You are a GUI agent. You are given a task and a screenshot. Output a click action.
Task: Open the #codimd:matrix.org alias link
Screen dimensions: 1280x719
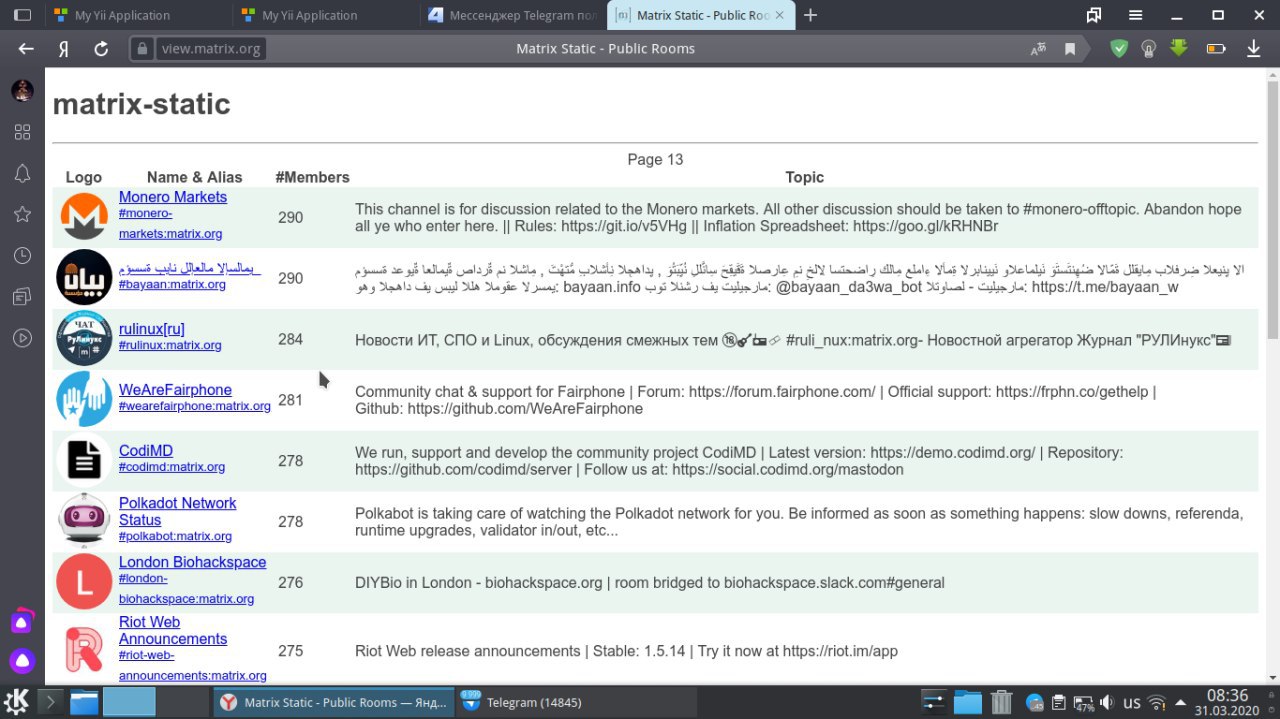pyautogui.click(x=172, y=467)
